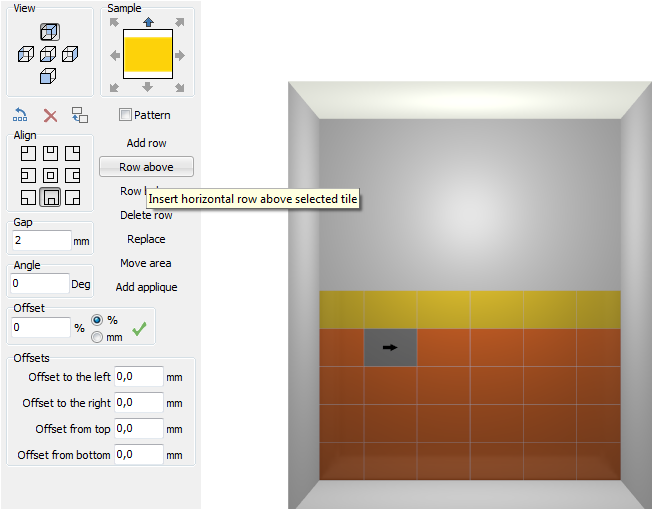Click Replace
Screen dimensions: 654x509
coord(146,239)
